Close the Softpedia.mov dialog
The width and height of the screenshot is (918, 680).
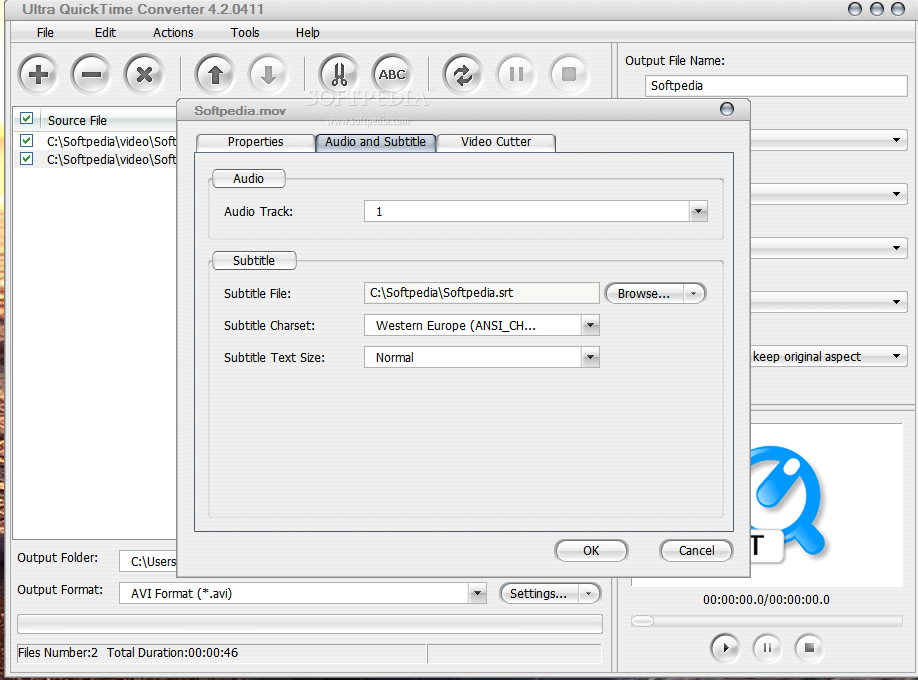pos(727,109)
